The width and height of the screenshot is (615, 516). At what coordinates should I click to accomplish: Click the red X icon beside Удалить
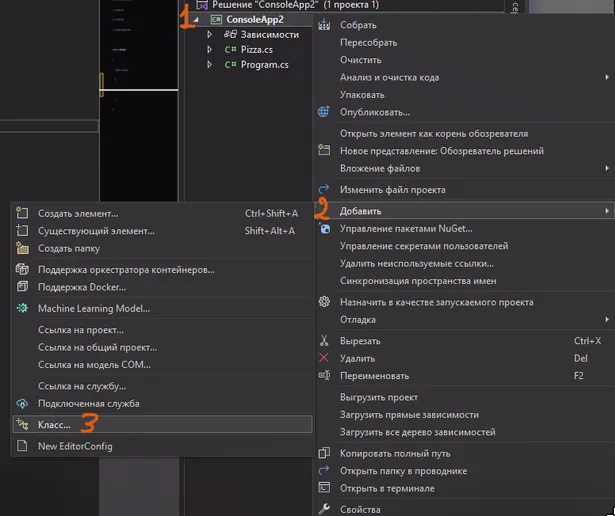point(324,358)
